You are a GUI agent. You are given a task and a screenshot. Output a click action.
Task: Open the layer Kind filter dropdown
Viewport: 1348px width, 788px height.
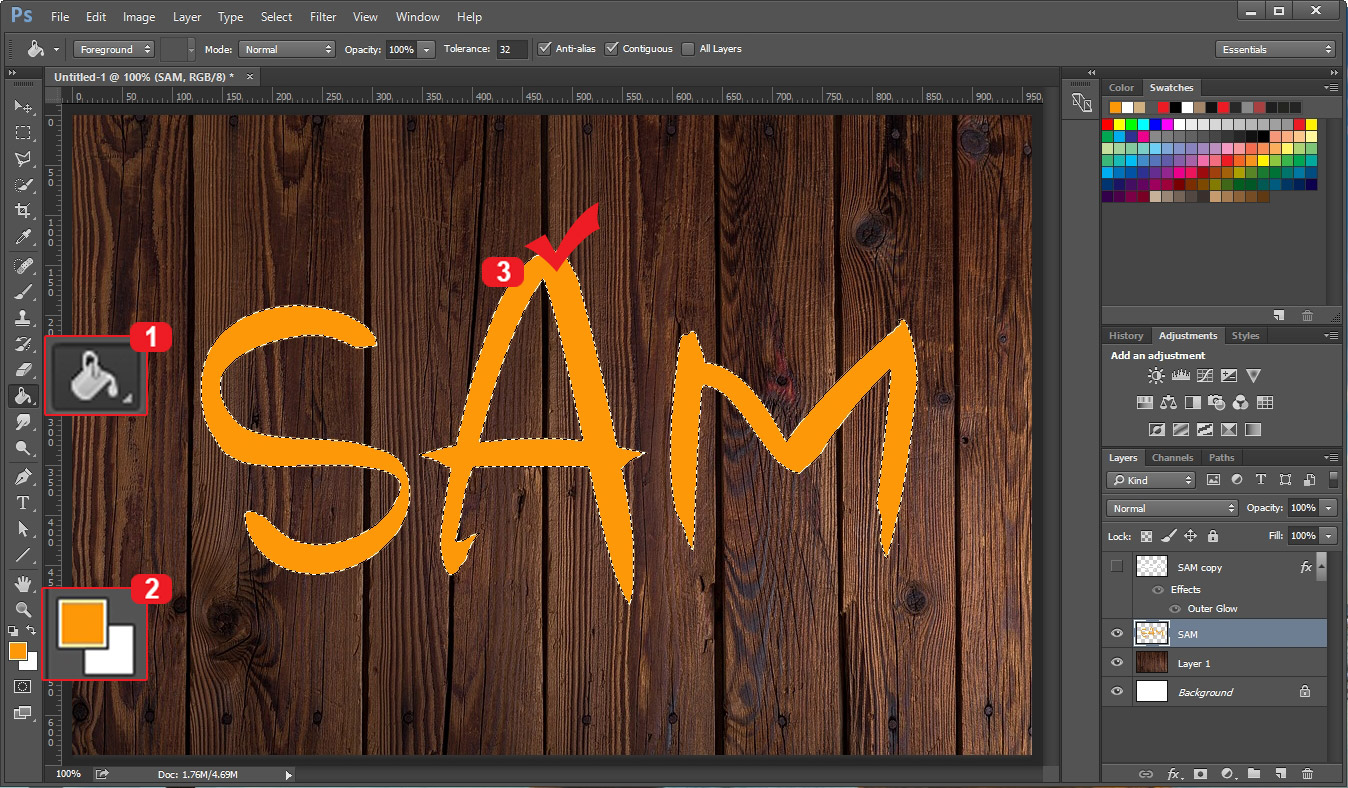click(1151, 480)
